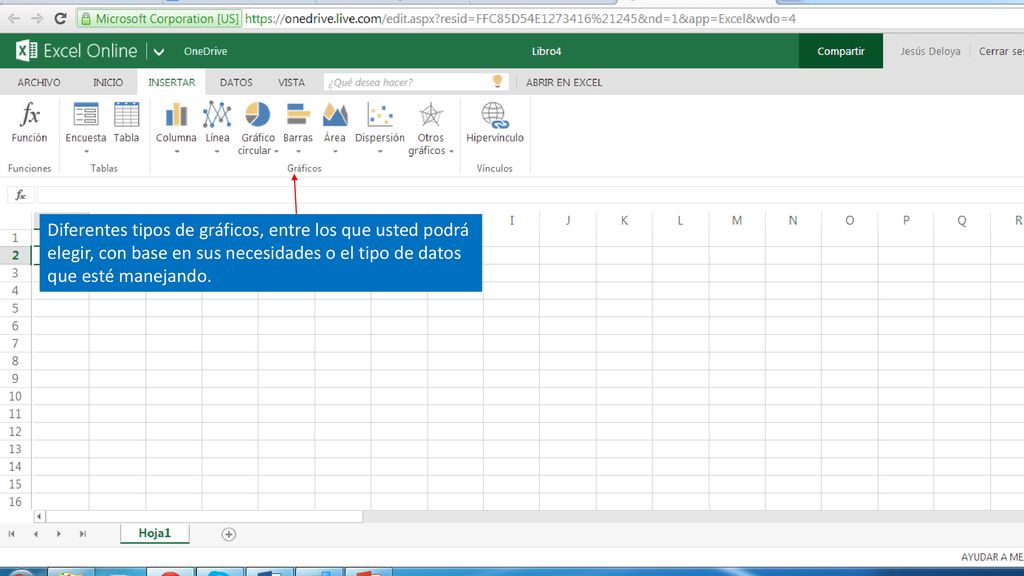This screenshot has width=1024, height=576.
Task: Select column O header
Action: coord(850,221)
